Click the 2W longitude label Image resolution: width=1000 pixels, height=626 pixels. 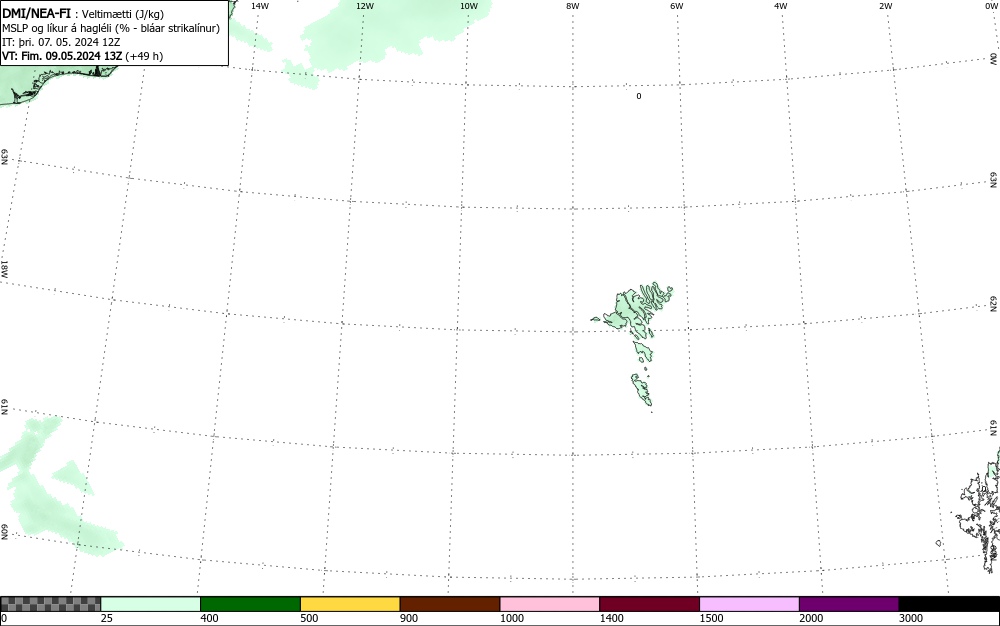[x=885, y=6]
